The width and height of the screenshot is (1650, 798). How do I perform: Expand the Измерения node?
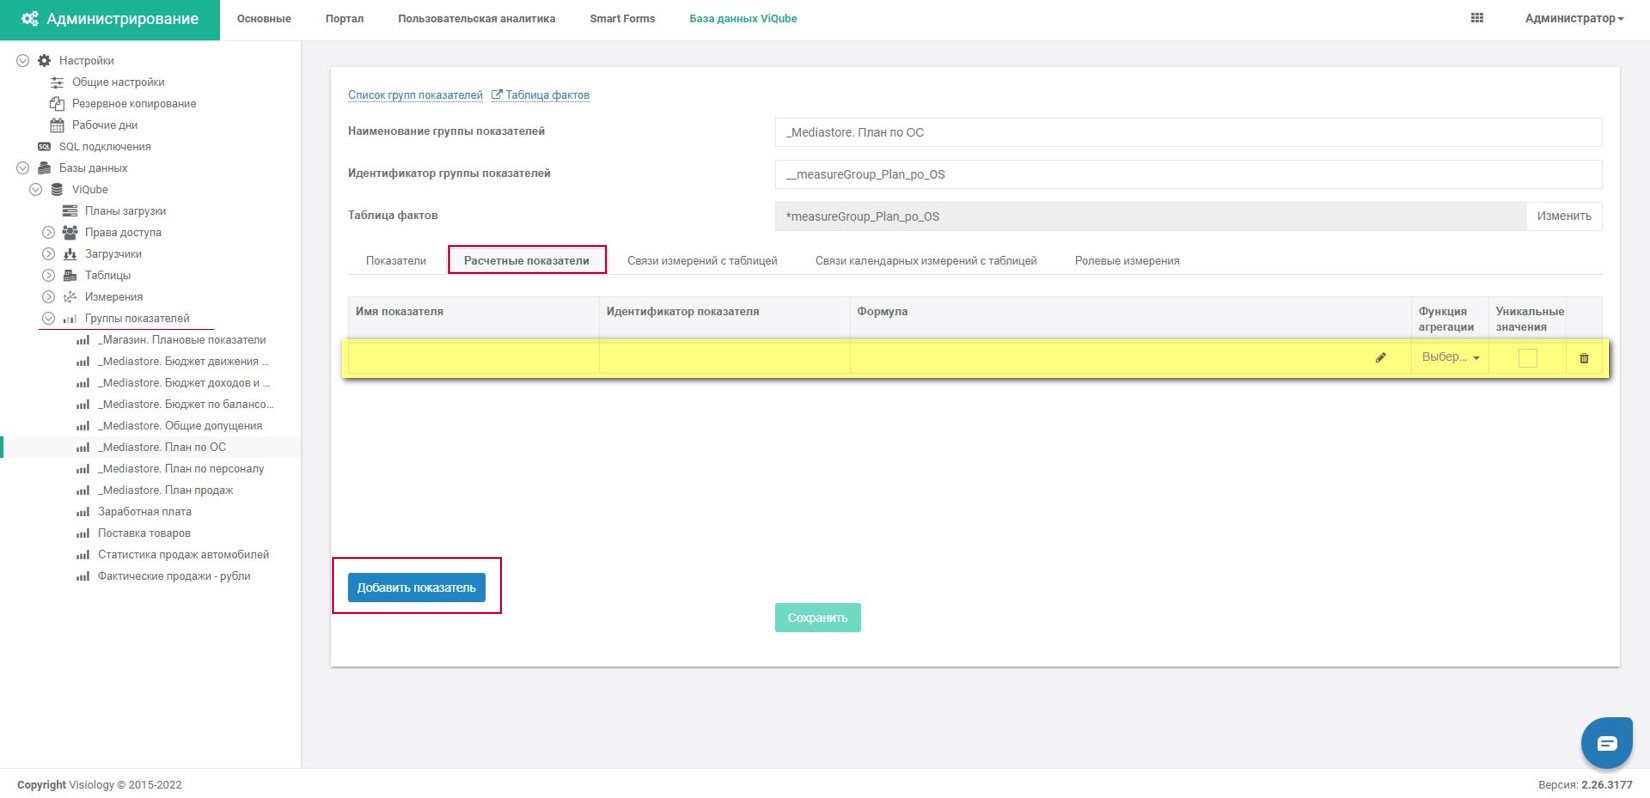tap(48, 297)
